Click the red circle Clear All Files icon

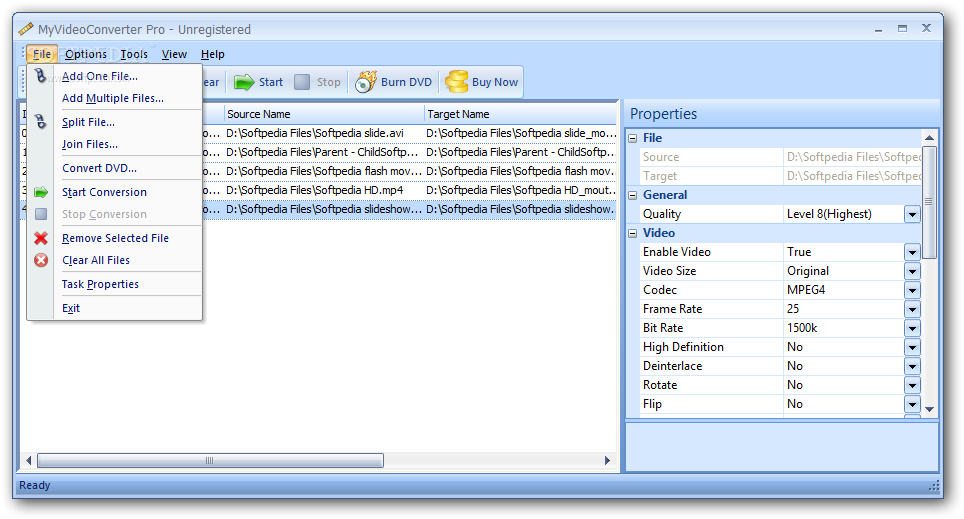click(x=41, y=260)
